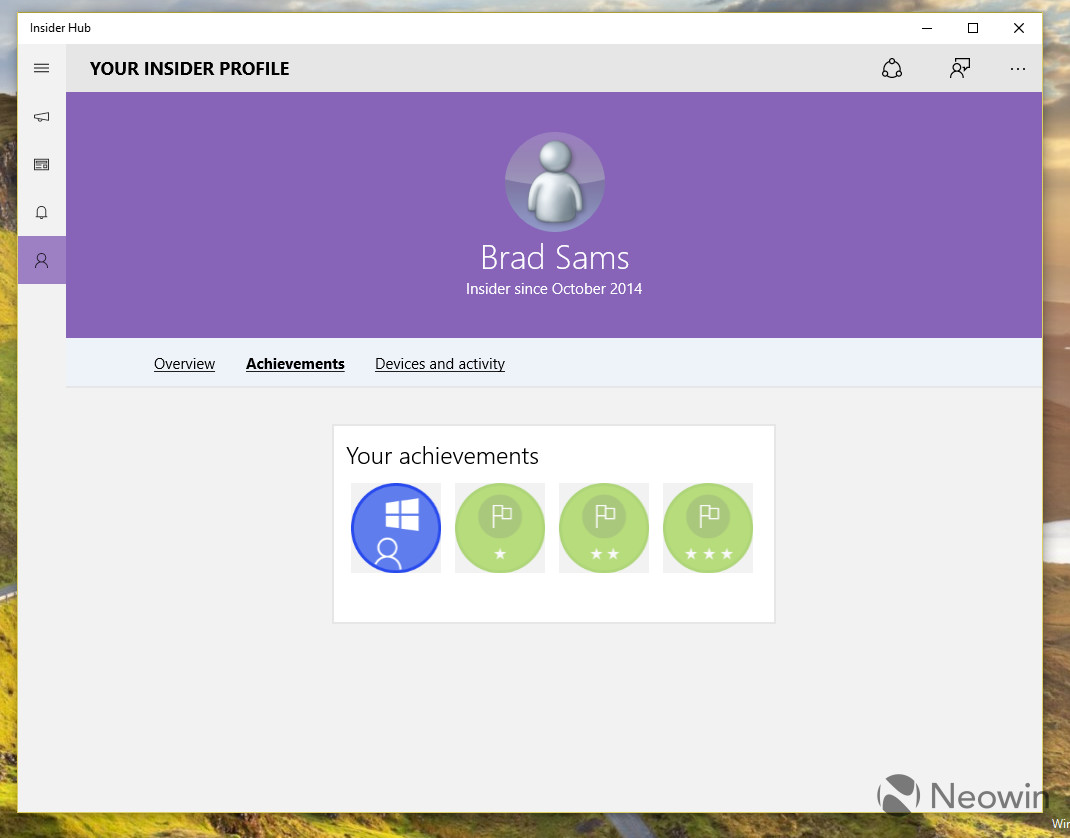
Task: Open the alerts bell icon
Action: coord(42,212)
